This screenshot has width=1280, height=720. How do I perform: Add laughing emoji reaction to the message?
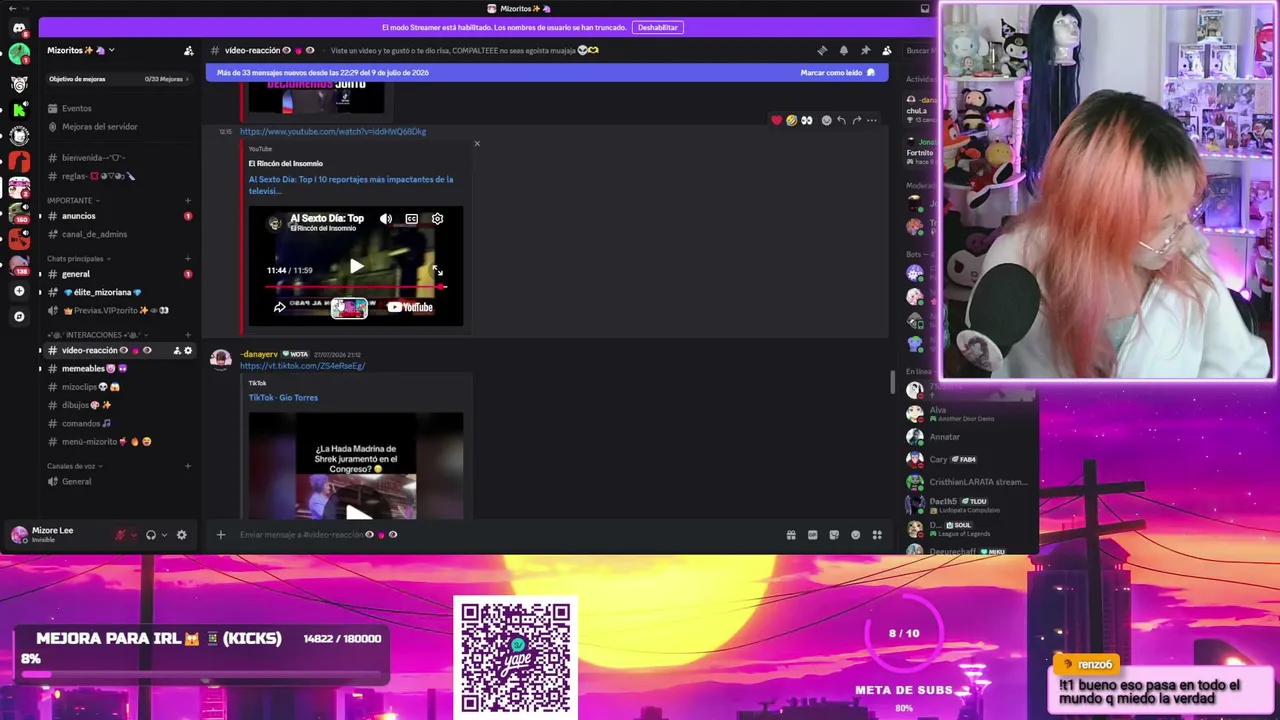tap(791, 120)
